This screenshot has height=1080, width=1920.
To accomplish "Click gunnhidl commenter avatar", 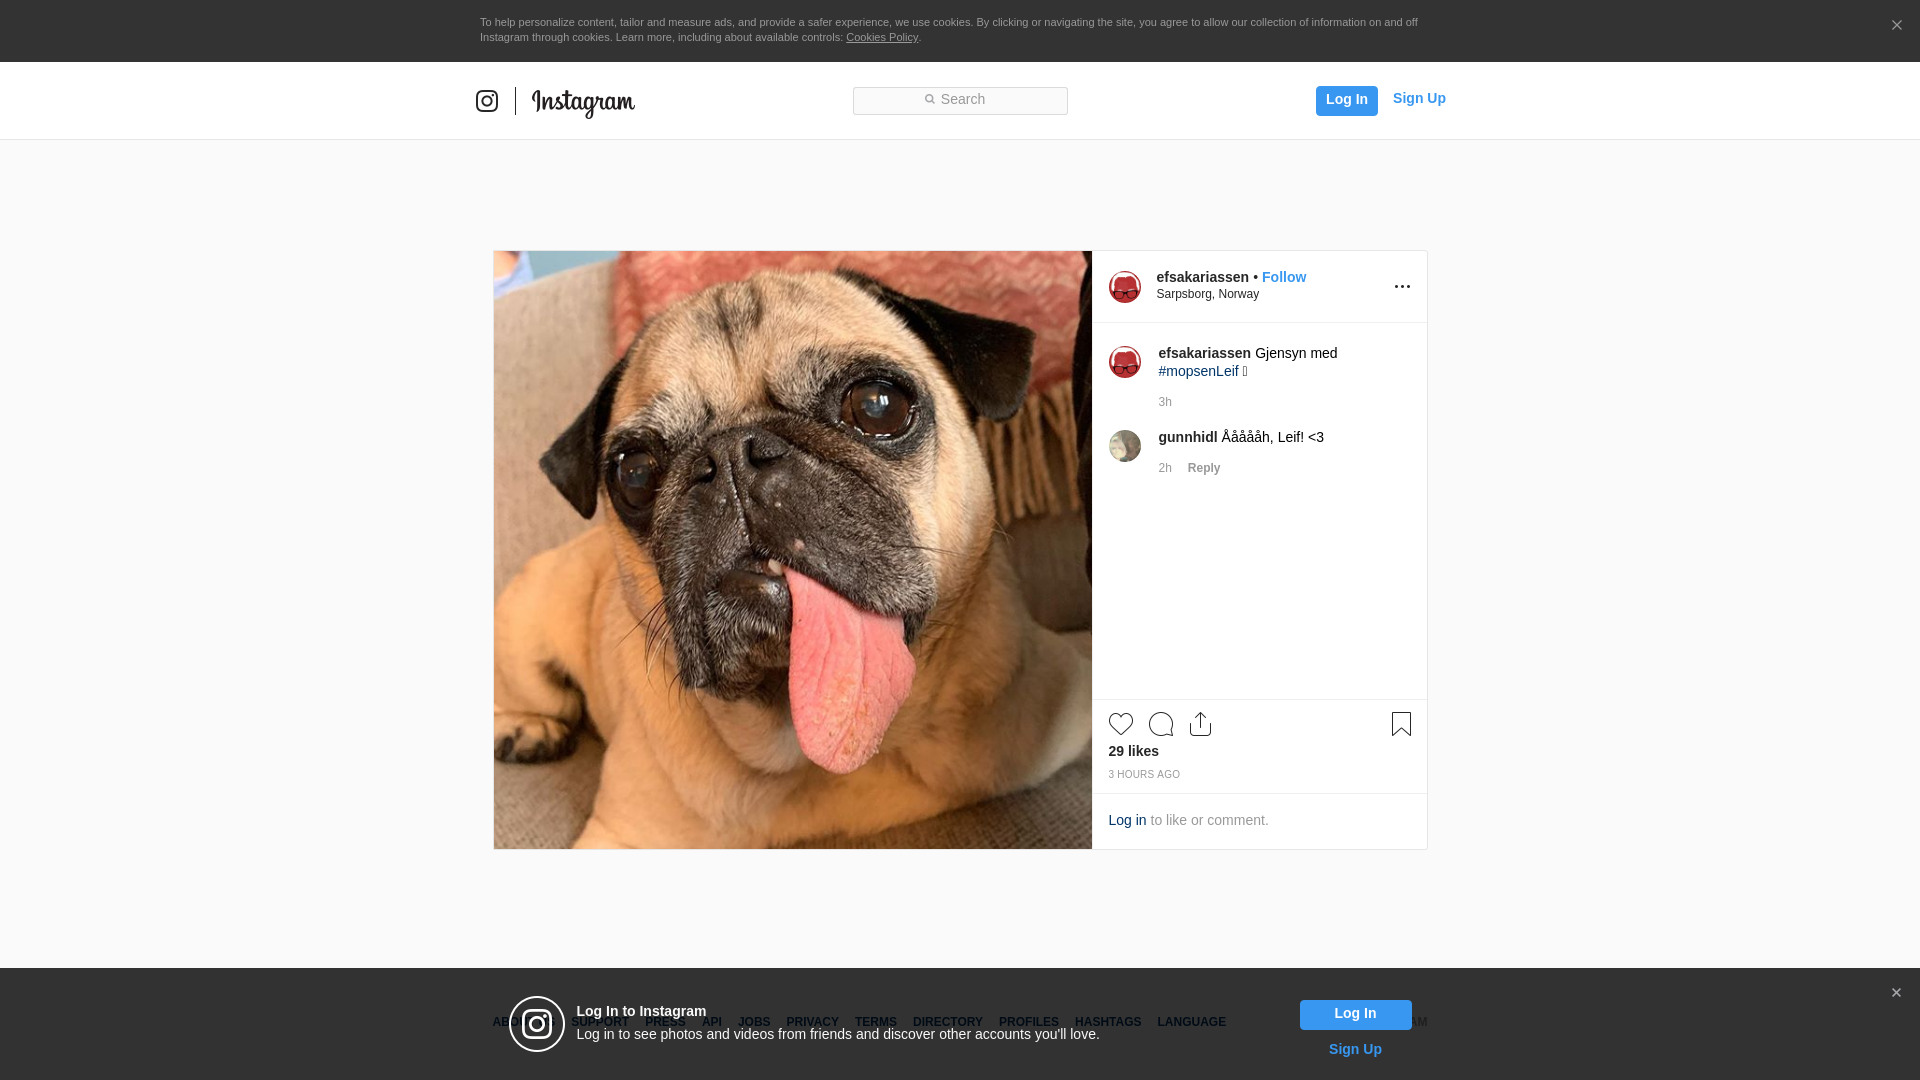I will (x=1125, y=446).
